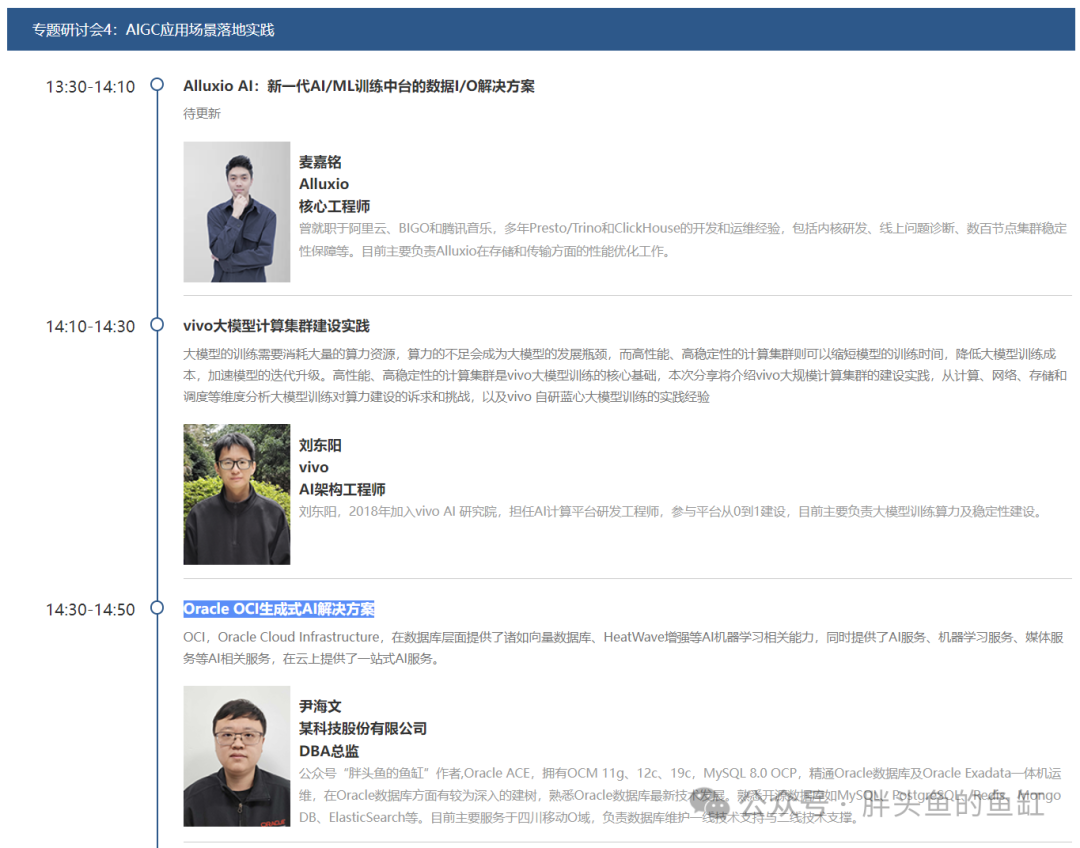Open the highlighted Oracle OCI生成式AI解决方案 title
The height and width of the screenshot is (848, 1080).
(x=279, y=609)
